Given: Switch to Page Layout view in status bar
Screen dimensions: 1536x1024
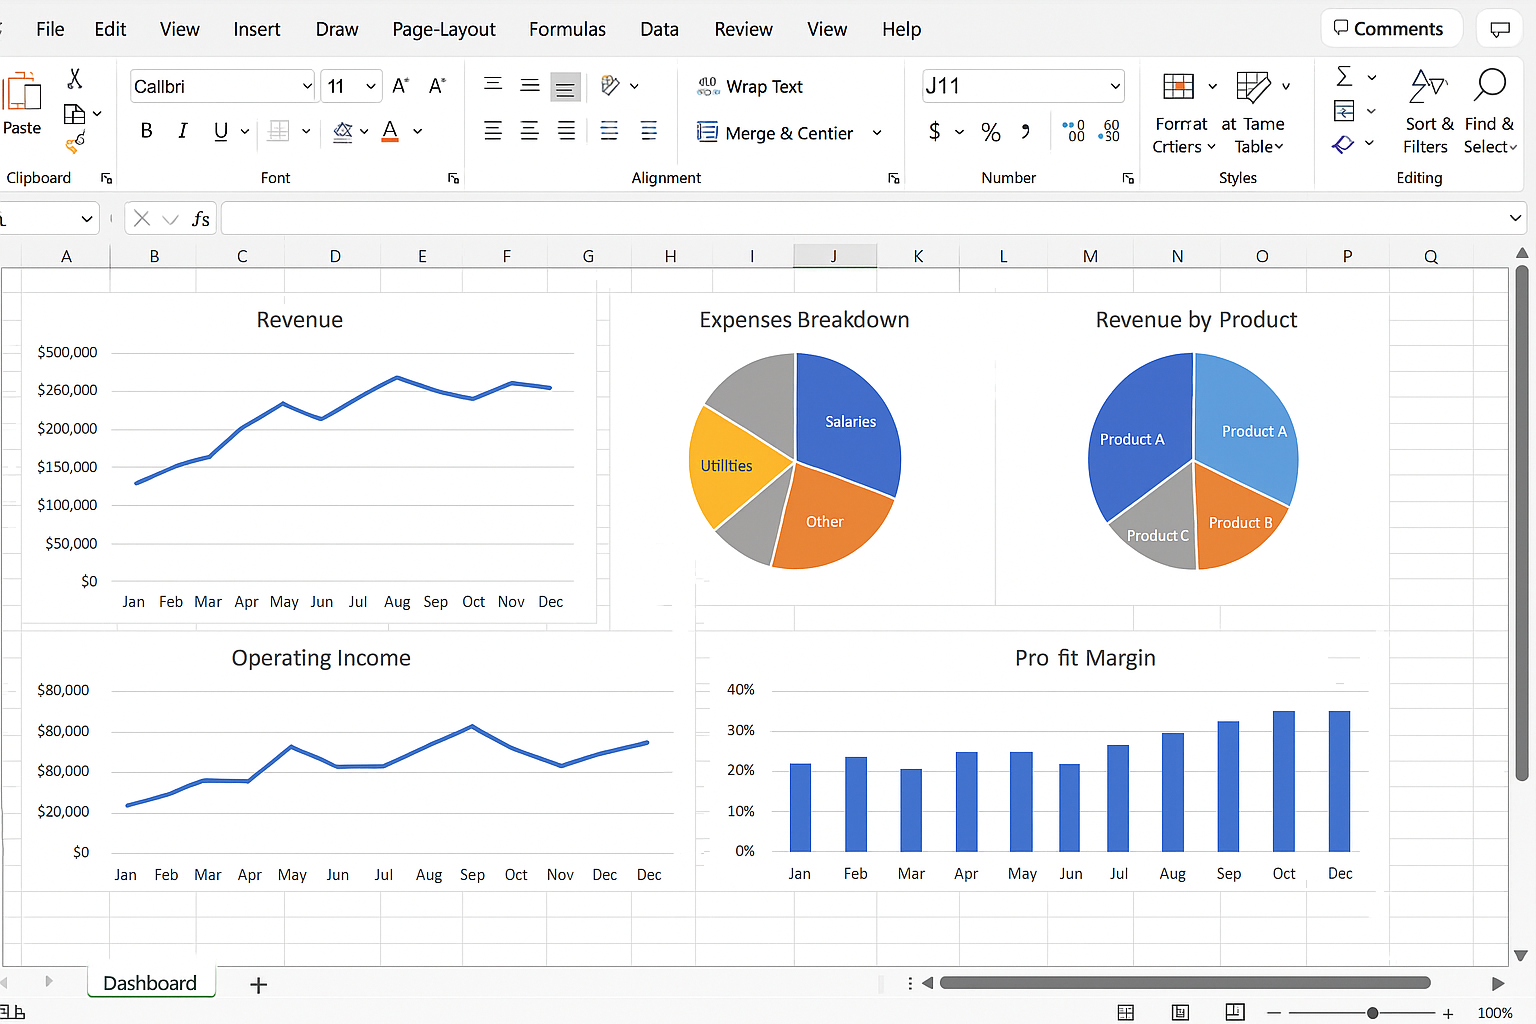Looking at the screenshot, I should (x=1180, y=1013).
